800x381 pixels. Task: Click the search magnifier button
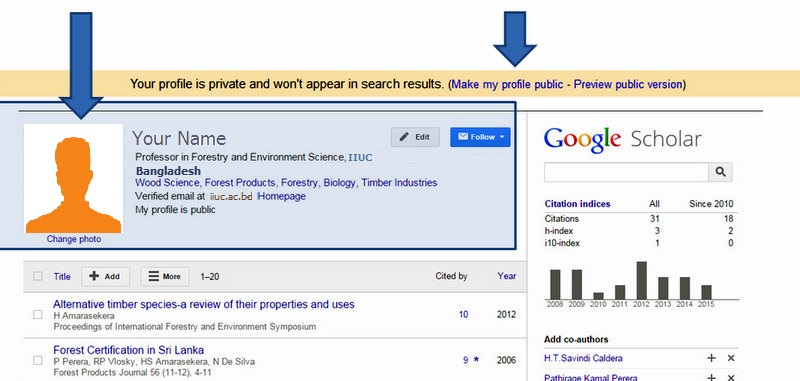tap(720, 172)
